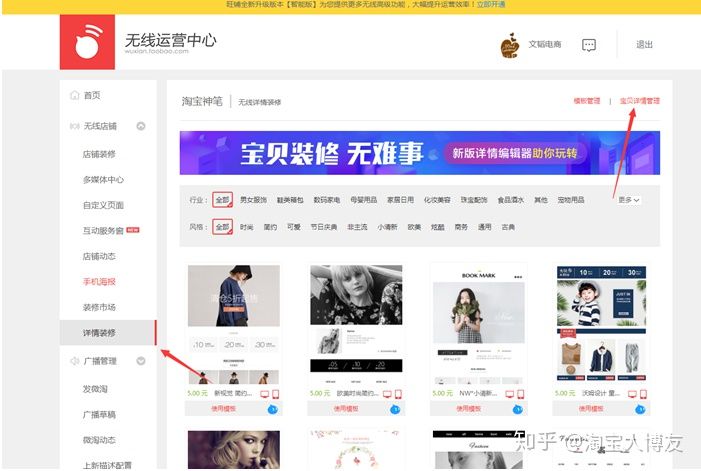Click 立即开通 in the yellow top banner

(491, 4)
